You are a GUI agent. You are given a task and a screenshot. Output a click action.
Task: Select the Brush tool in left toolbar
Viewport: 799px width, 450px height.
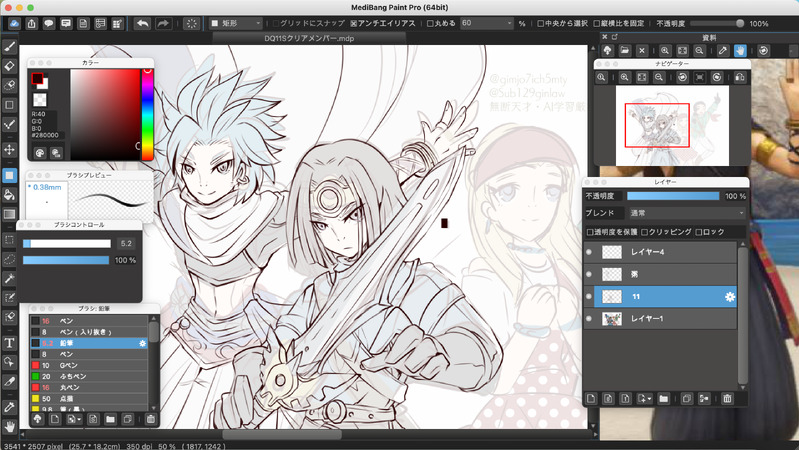tap(10, 46)
